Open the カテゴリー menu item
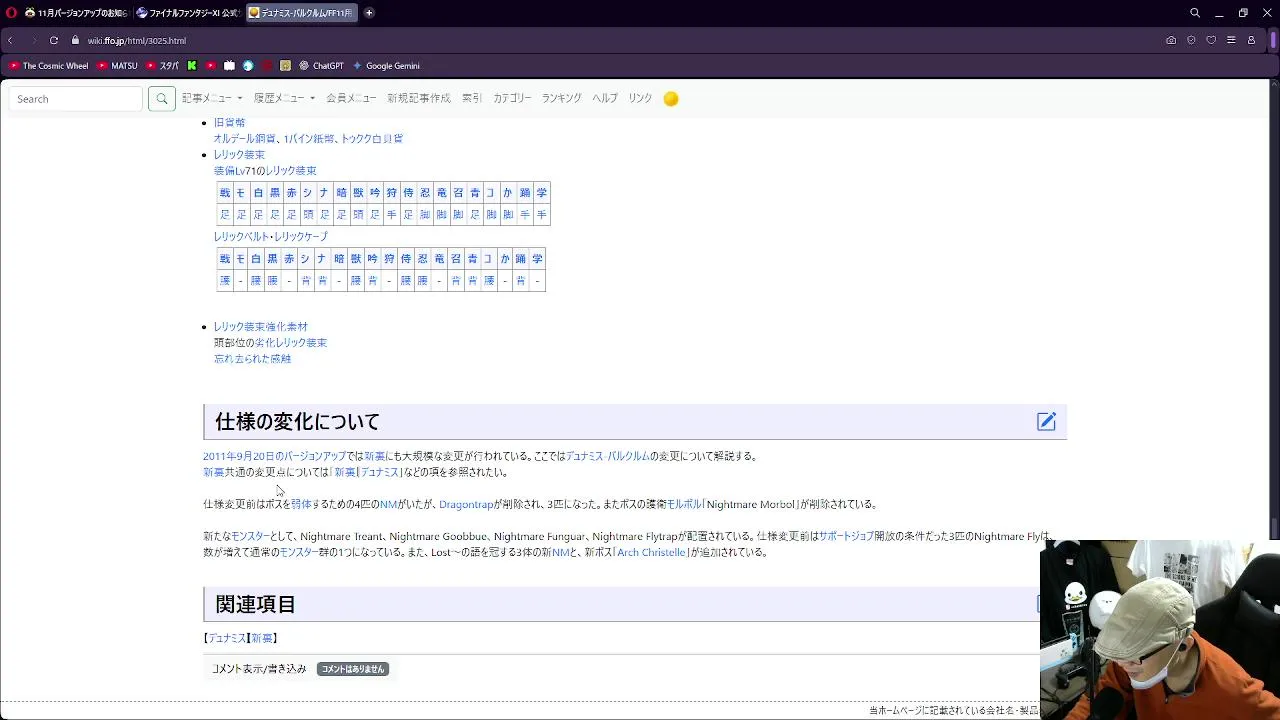Screen dimensions: 1280x720 (x=512, y=99)
